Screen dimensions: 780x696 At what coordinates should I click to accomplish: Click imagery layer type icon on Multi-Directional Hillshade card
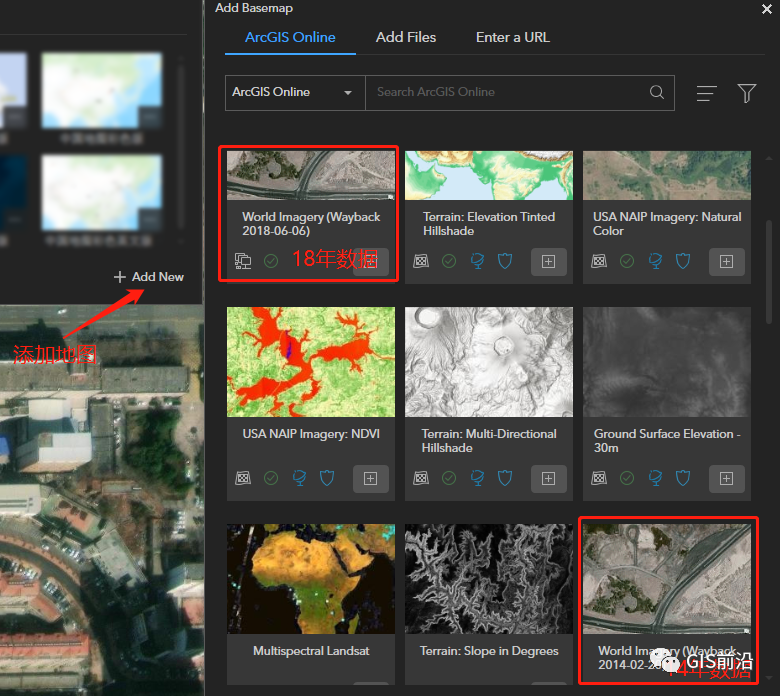coord(421,478)
